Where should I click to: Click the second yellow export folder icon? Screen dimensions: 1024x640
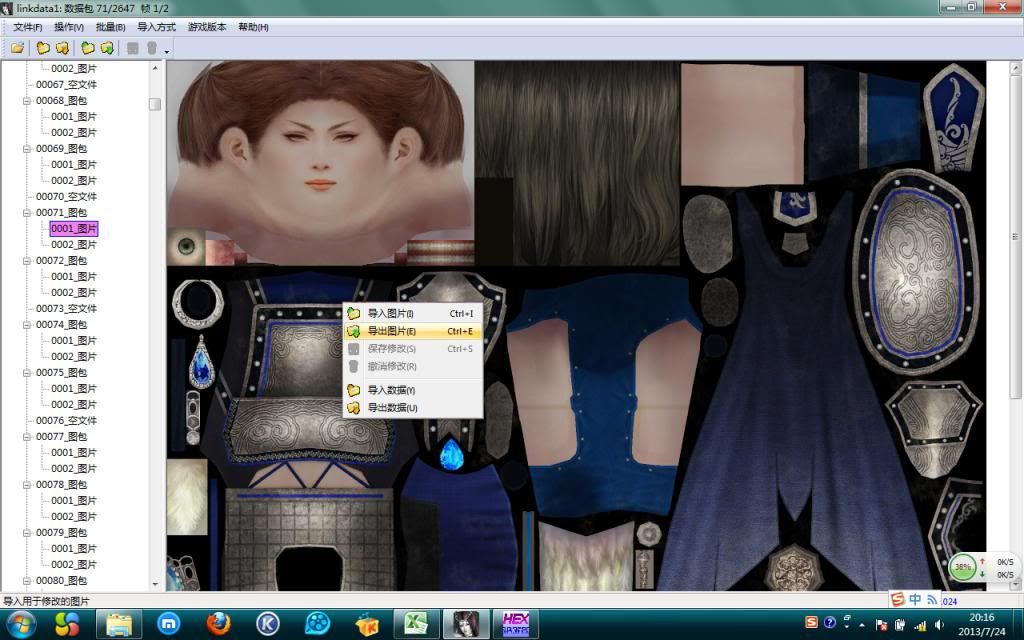62,48
